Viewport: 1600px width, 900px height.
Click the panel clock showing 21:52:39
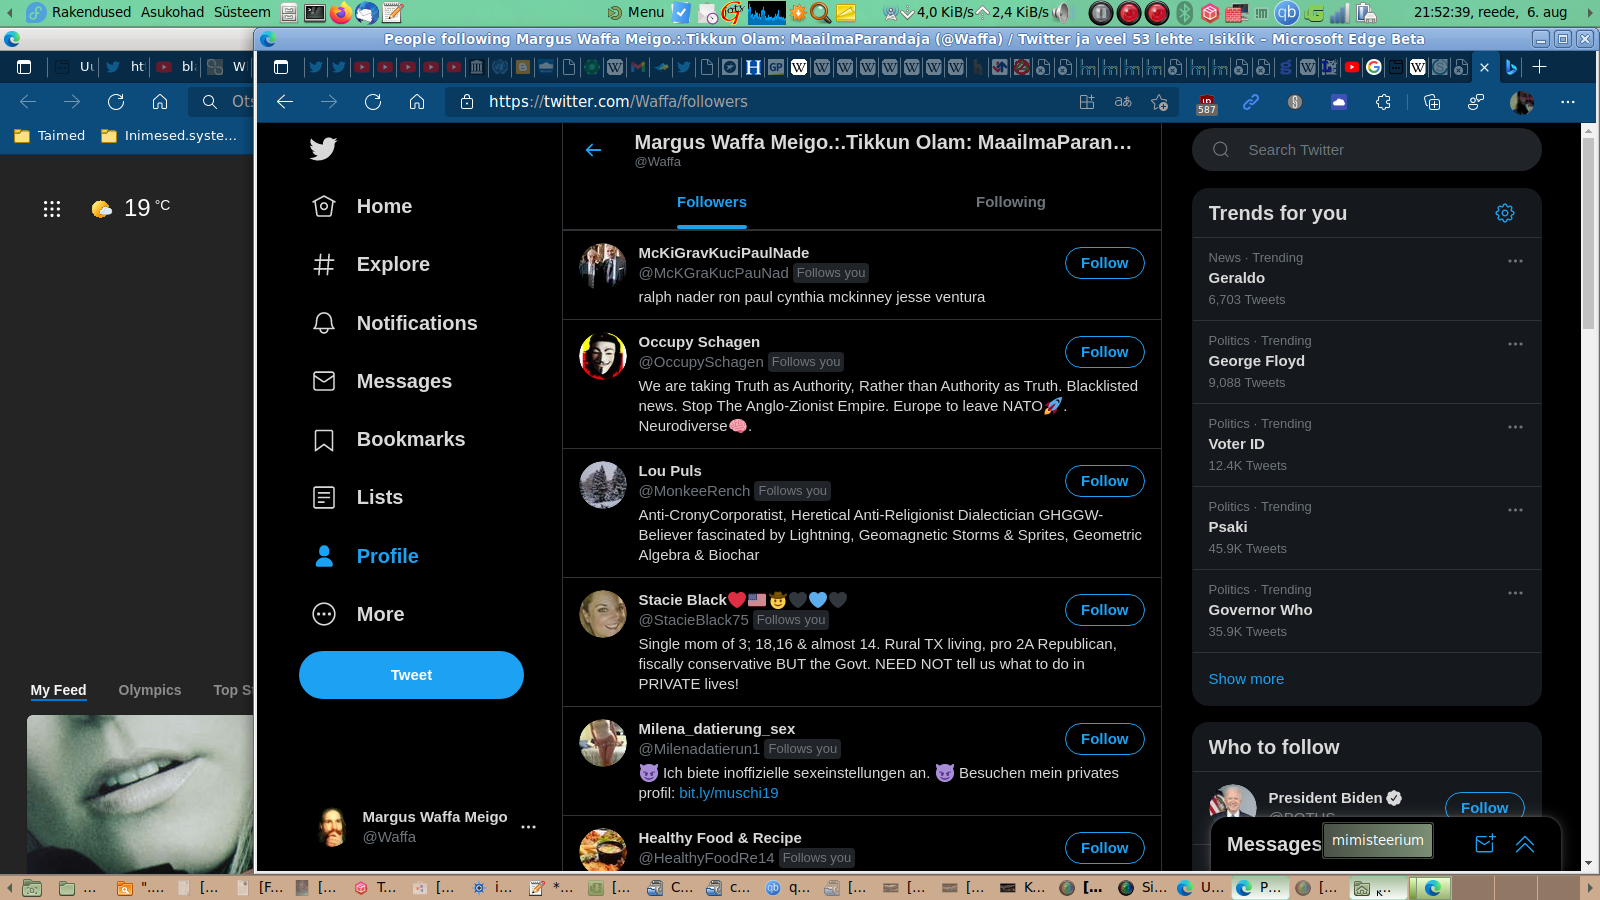click(1490, 12)
